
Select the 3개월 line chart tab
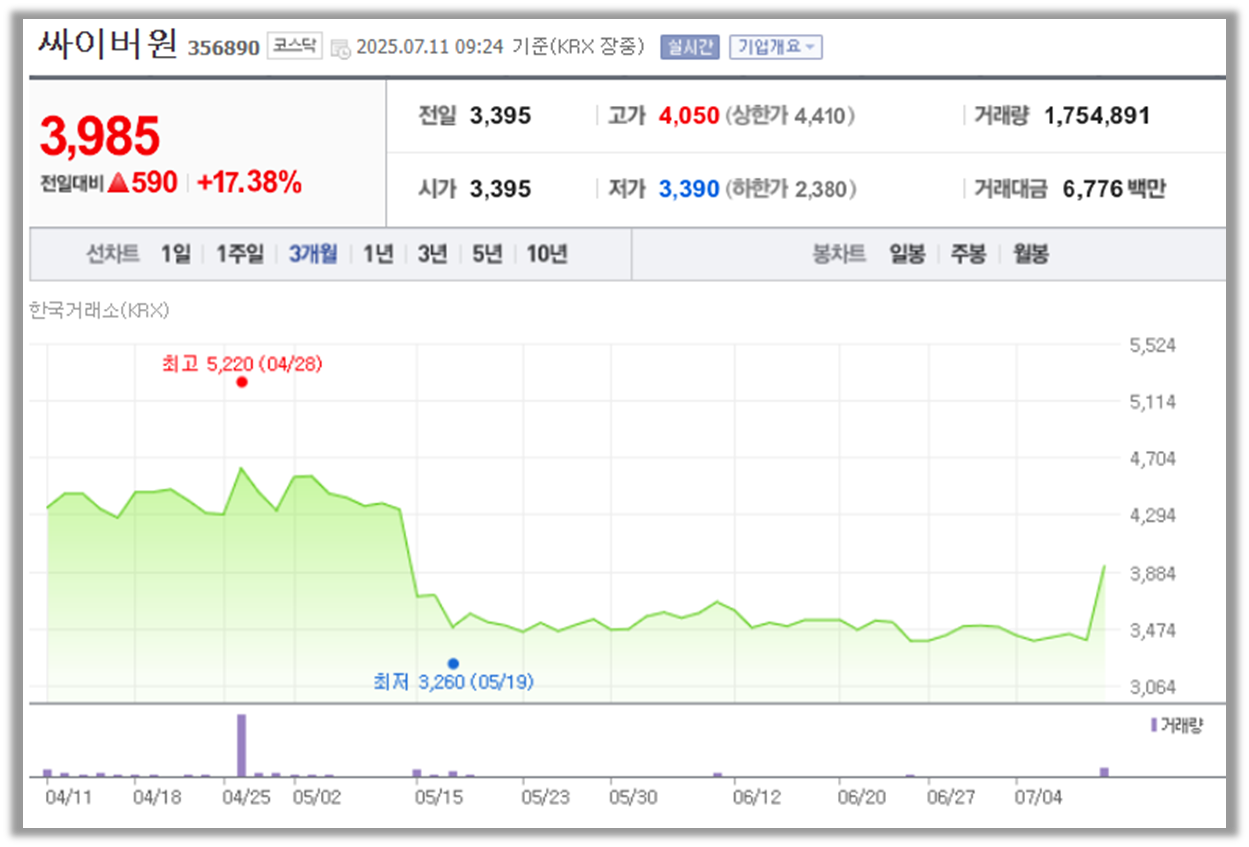pyautogui.click(x=313, y=254)
